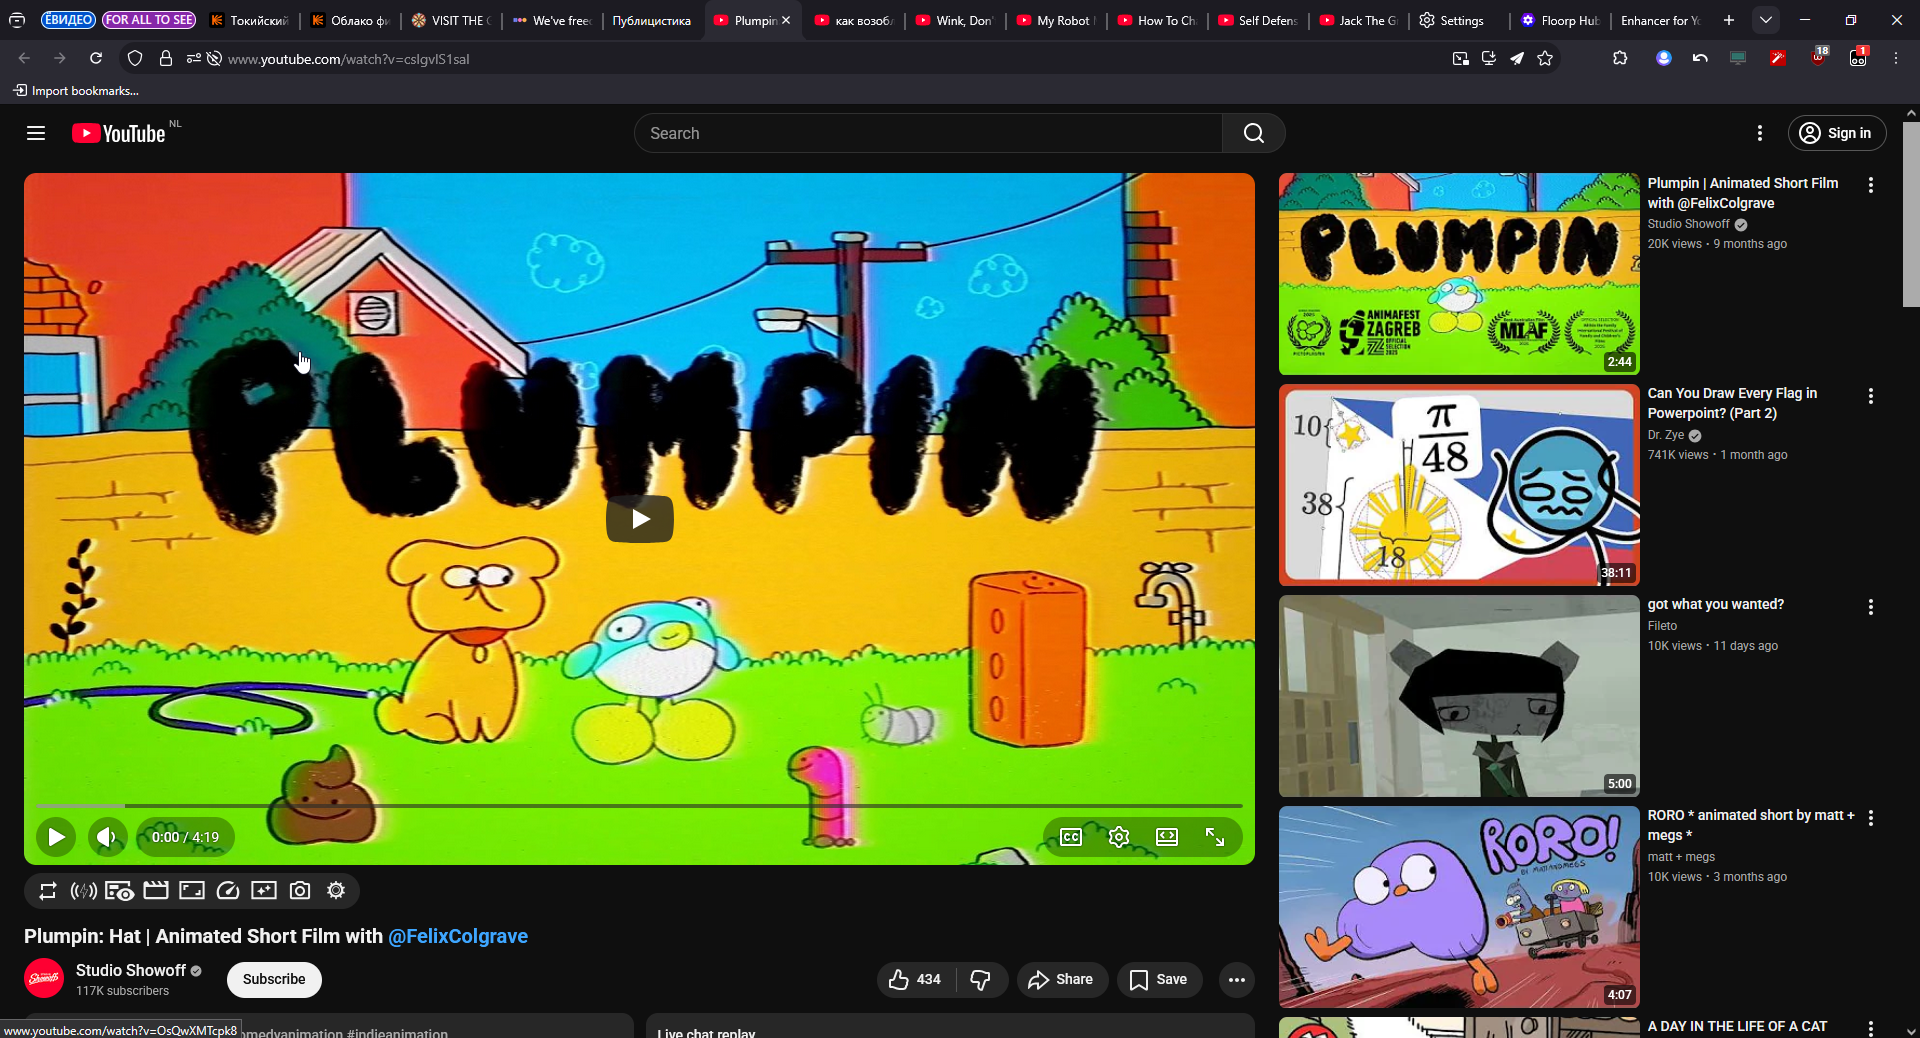The width and height of the screenshot is (1920, 1038).
Task: Open the video filters sparkle icon
Action: click(x=264, y=891)
